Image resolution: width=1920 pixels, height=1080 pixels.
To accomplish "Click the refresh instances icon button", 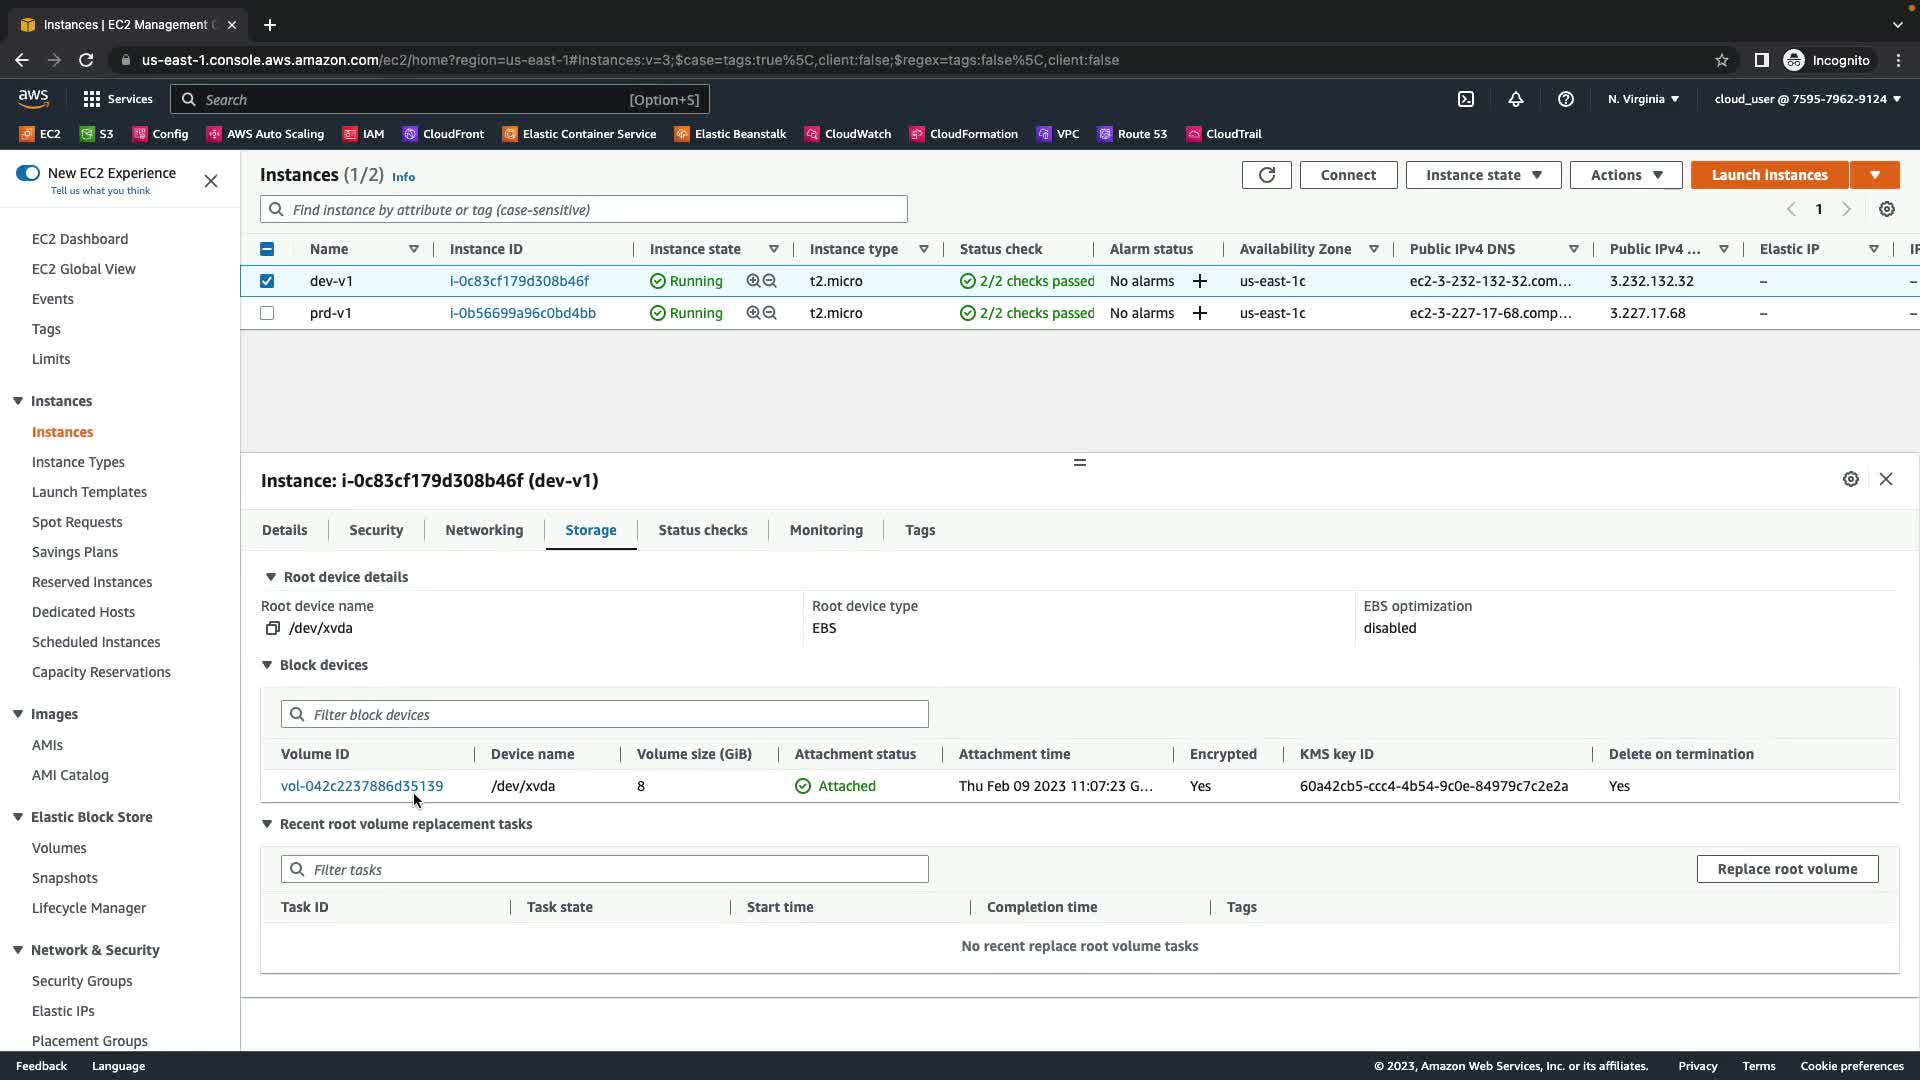I will (x=1266, y=175).
